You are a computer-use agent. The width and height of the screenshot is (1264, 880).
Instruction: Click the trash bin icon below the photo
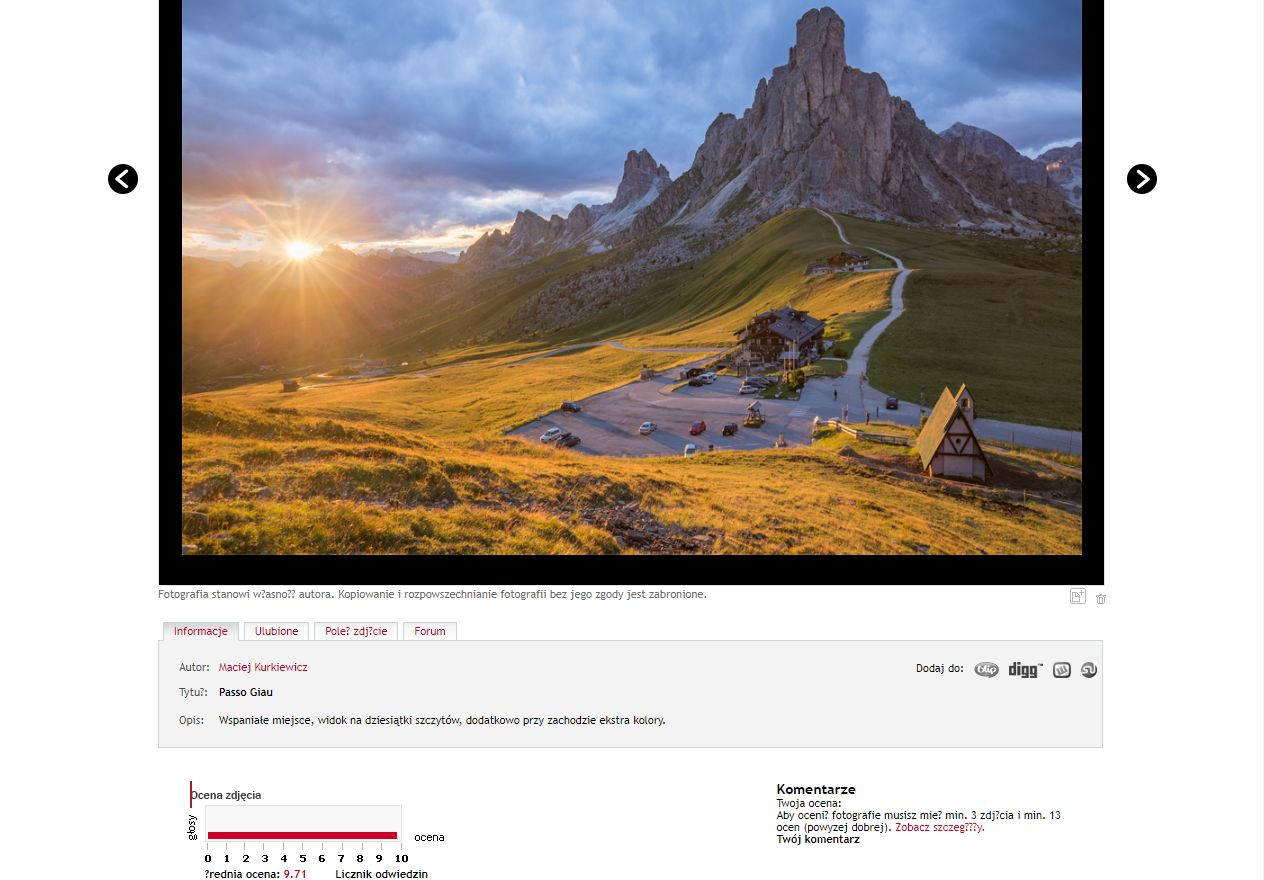tap(1101, 599)
